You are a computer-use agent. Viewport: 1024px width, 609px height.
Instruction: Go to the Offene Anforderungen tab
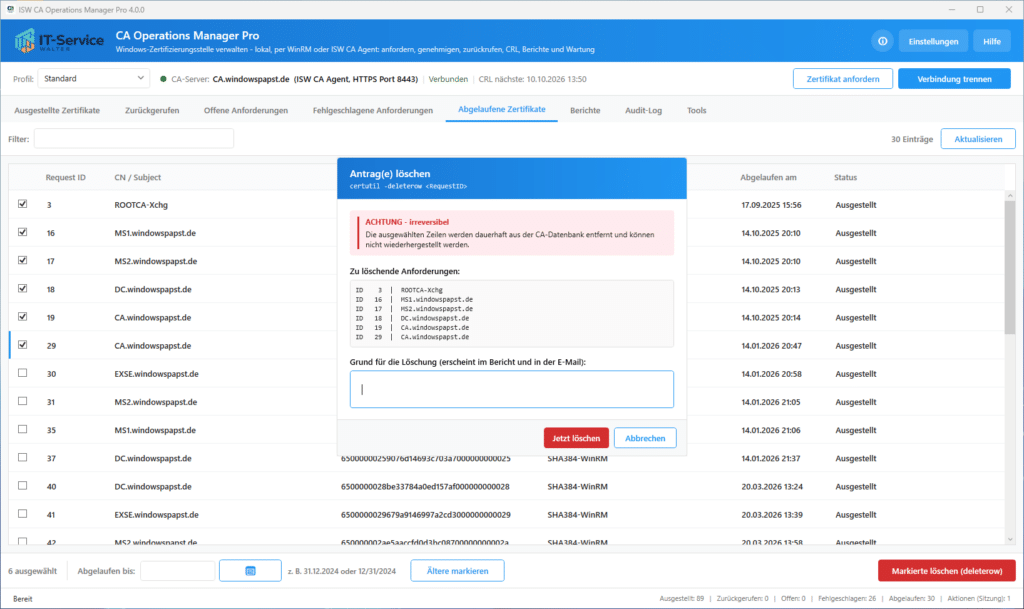[x=246, y=110]
